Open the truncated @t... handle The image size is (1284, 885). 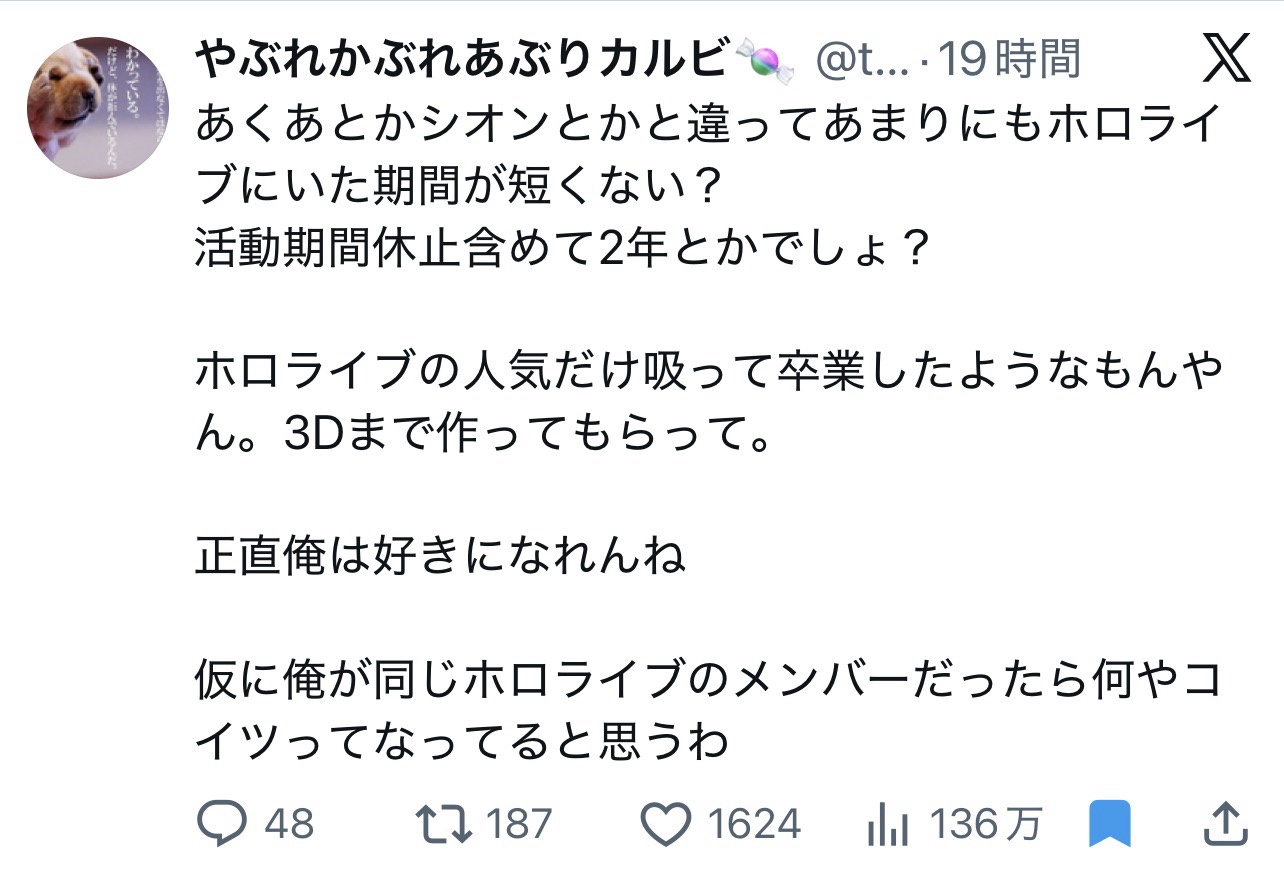click(x=863, y=62)
